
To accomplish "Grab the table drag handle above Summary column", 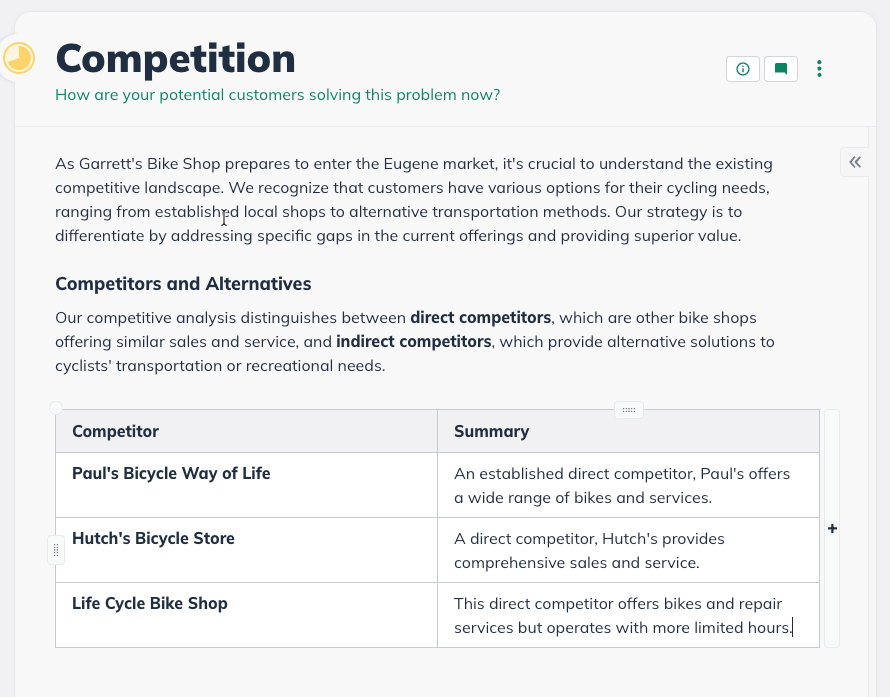I will coord(629,410).
